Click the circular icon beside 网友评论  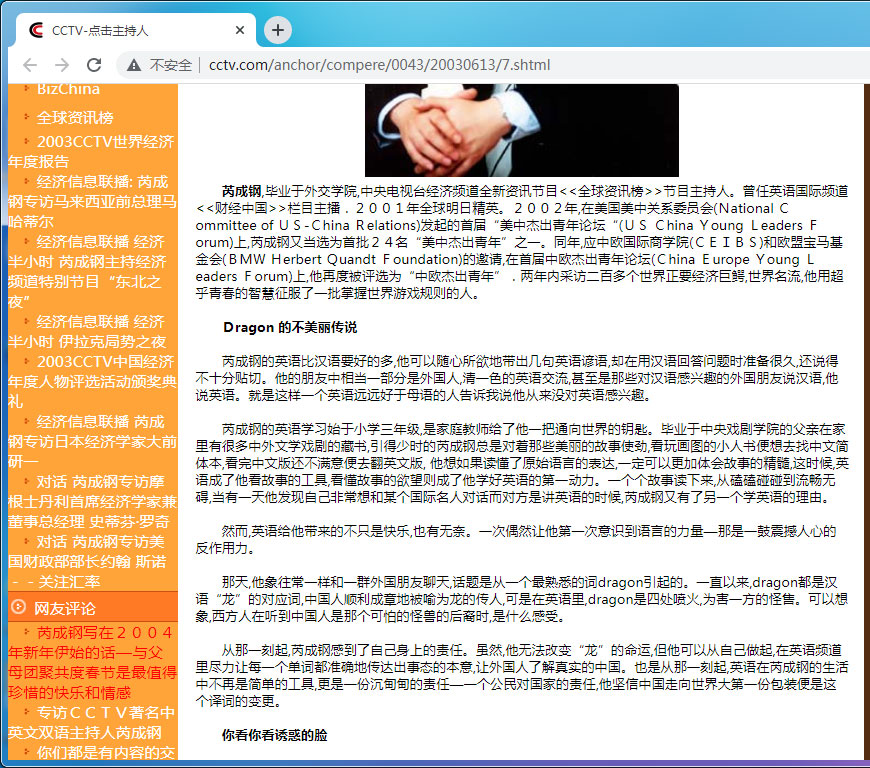[x=19, y=607]
